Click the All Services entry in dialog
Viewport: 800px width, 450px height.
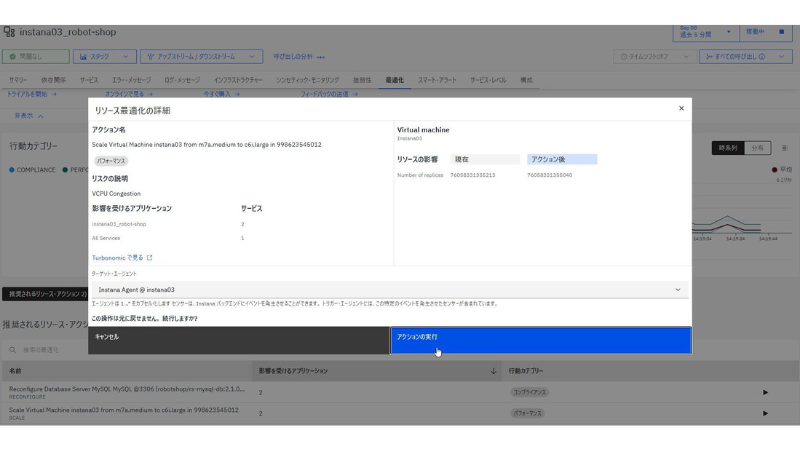tap(106, 238)
